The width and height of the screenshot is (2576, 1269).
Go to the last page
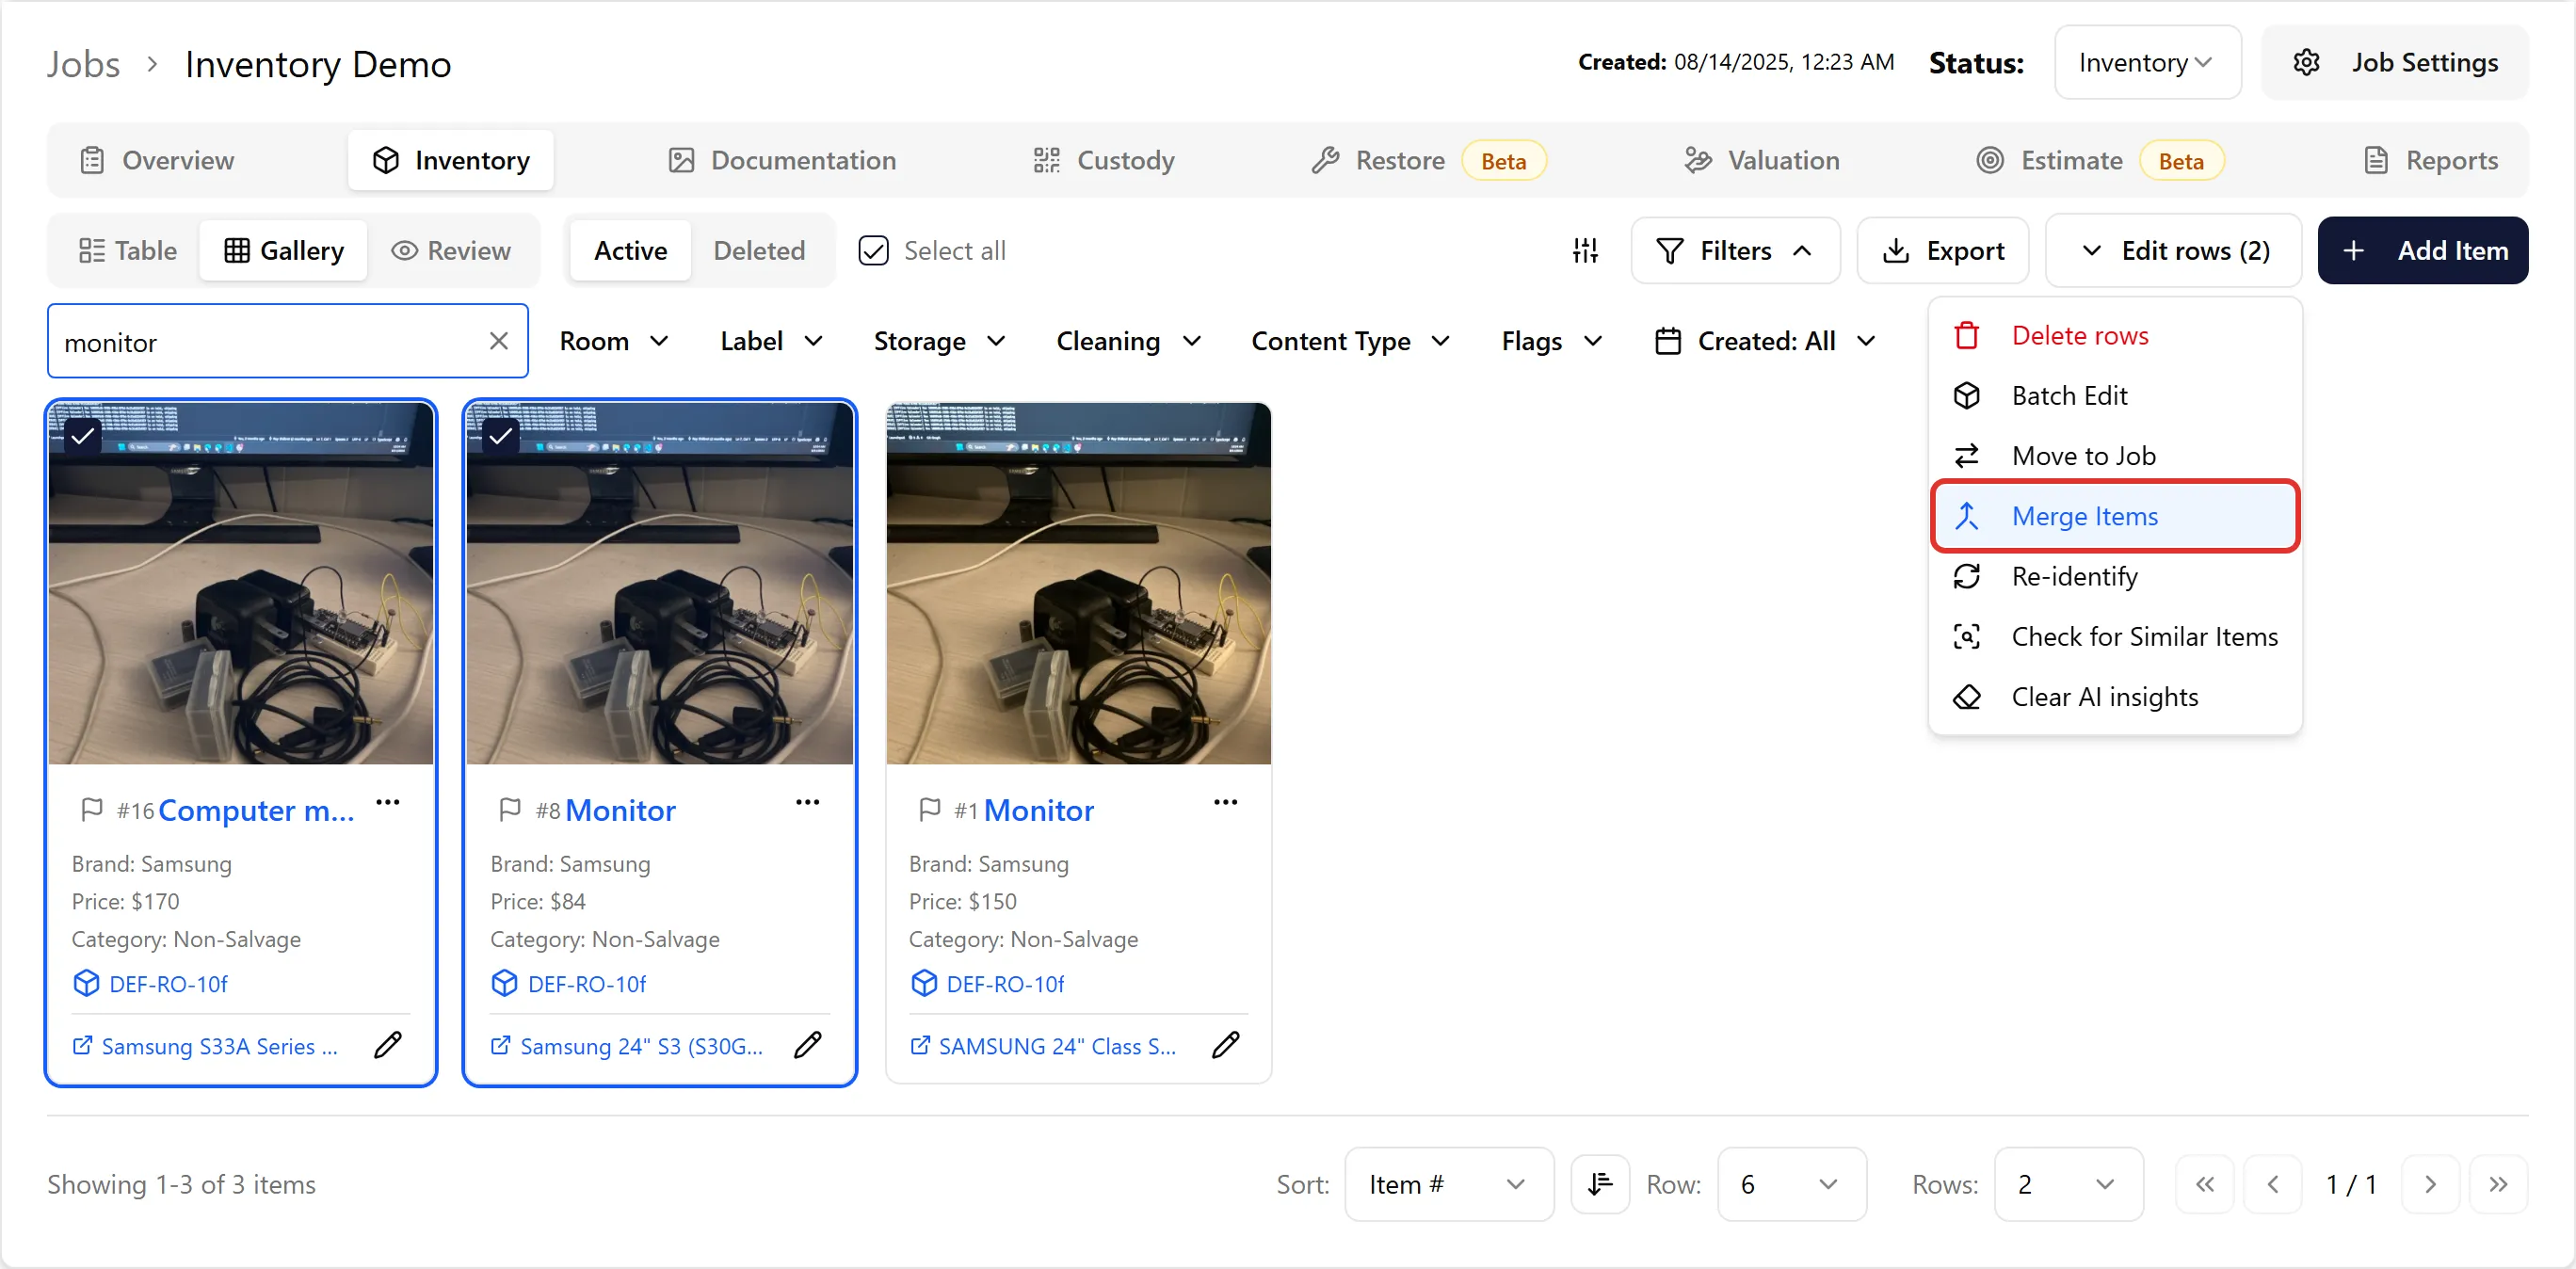click(x=2498, y=1184)
